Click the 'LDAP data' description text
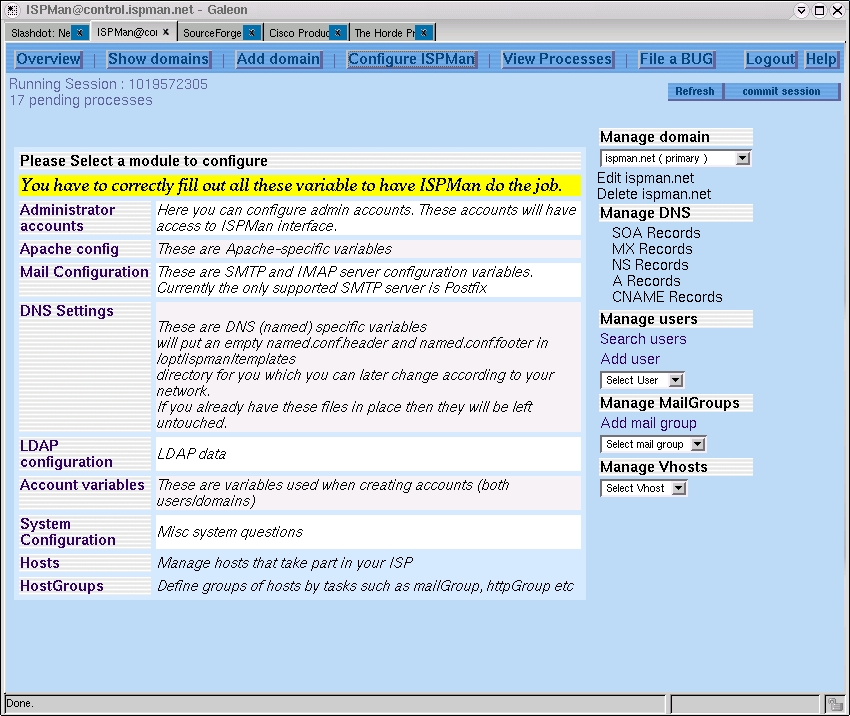 pyautogui.click(x=192, y=454)
